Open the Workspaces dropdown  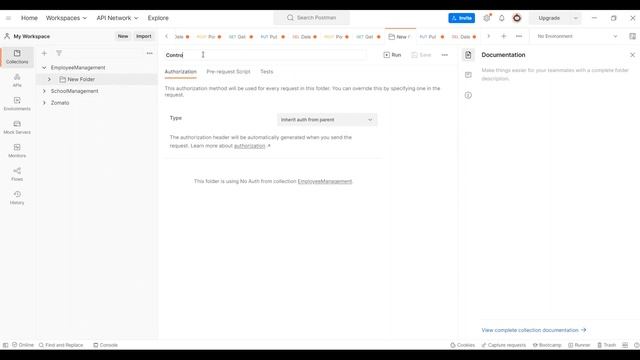pos(66,18)
